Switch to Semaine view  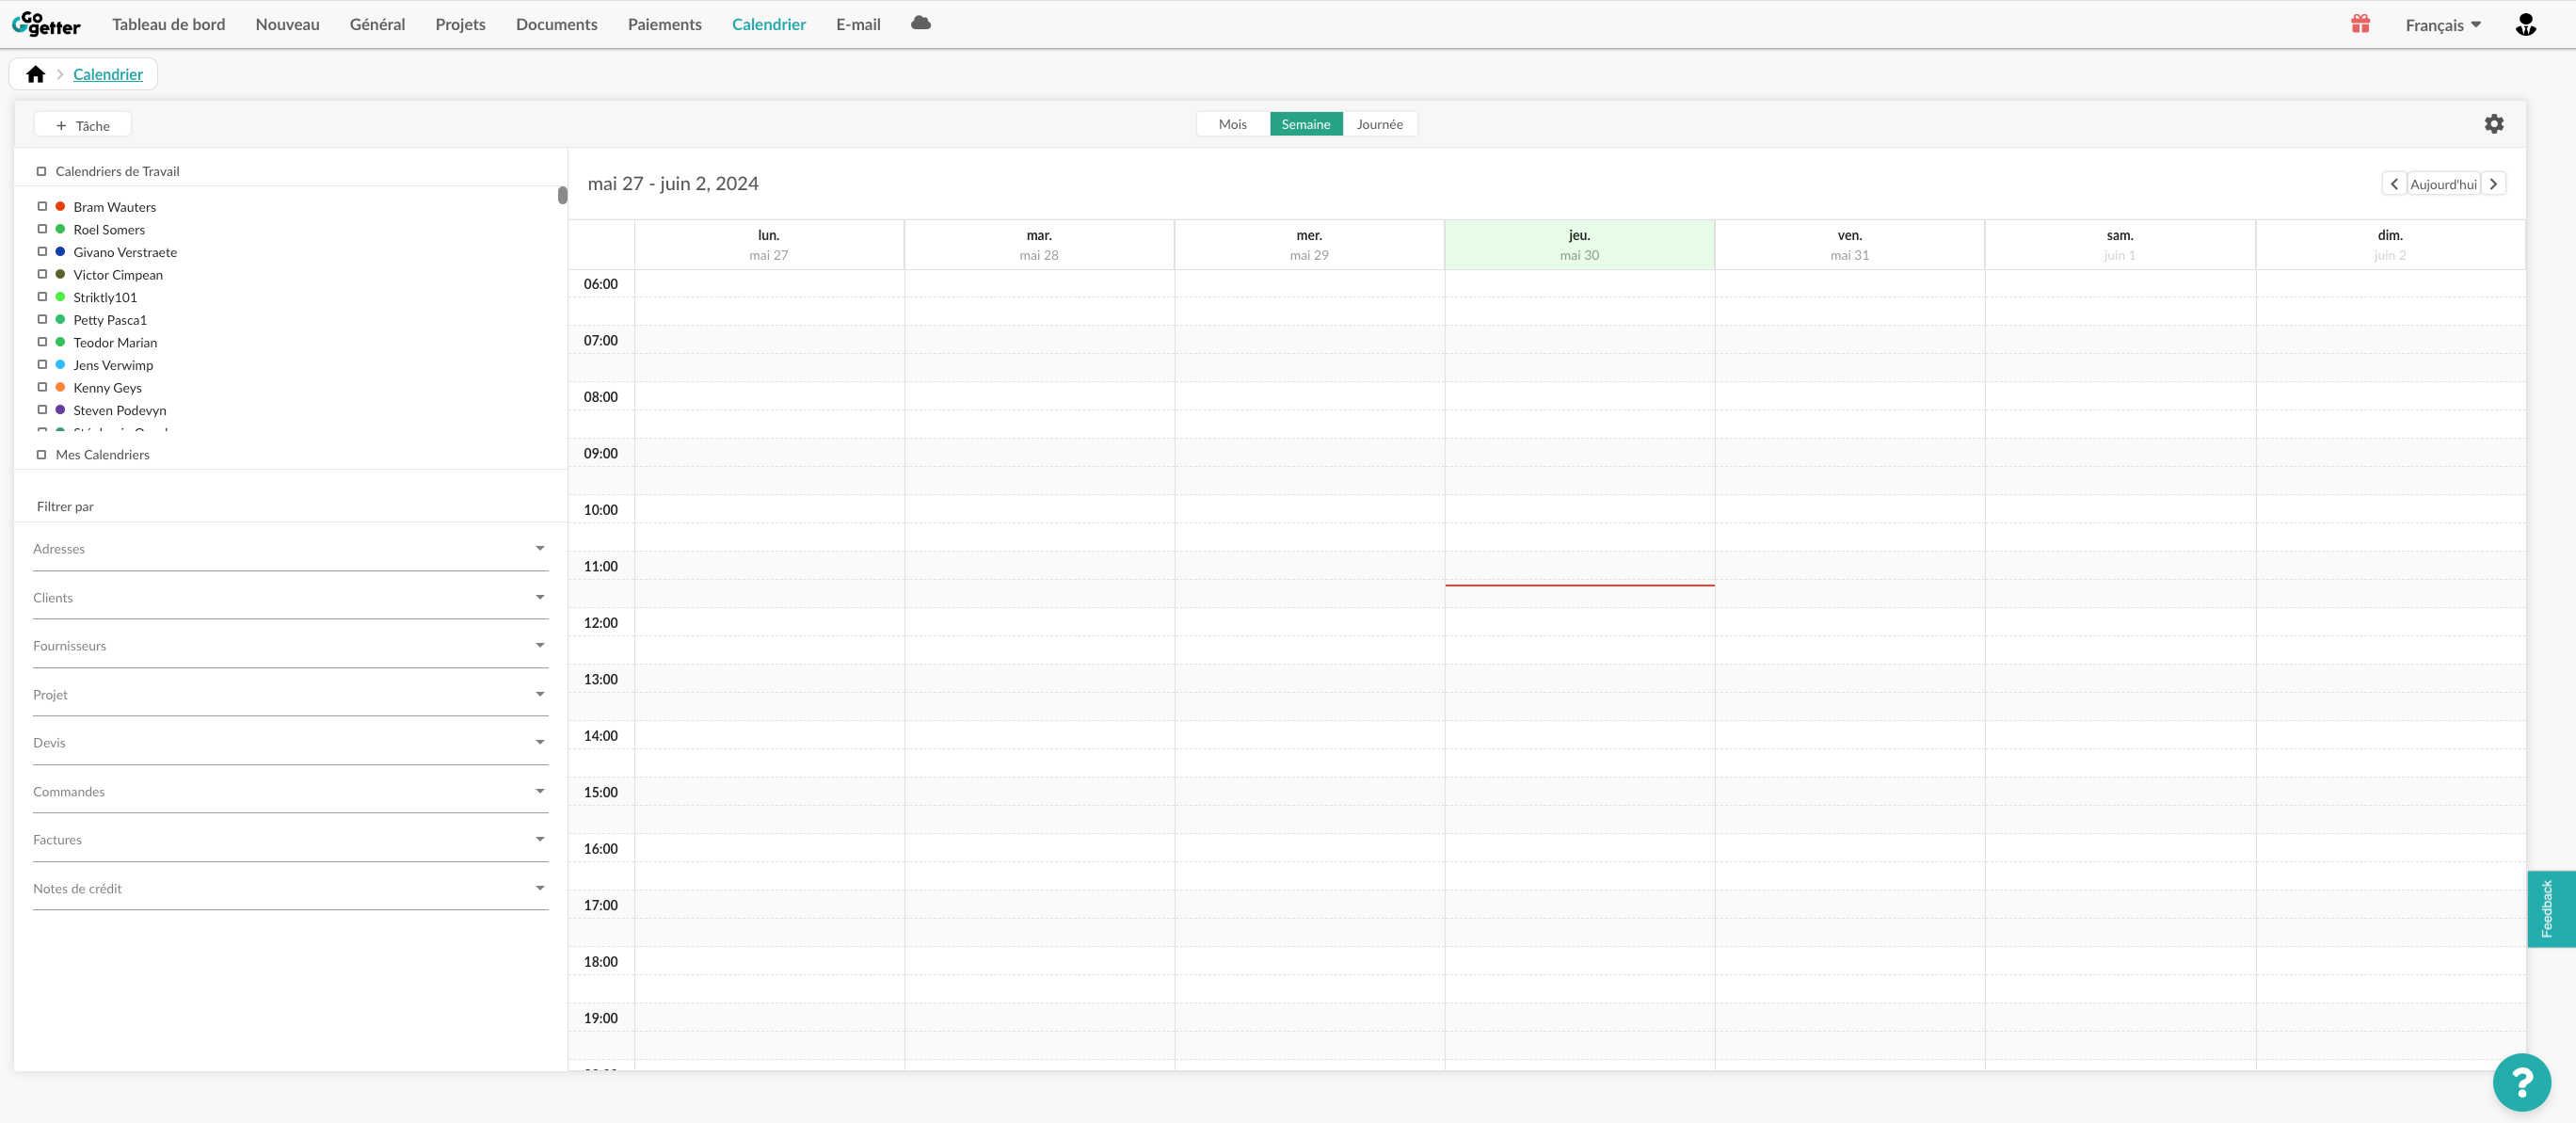pos(1306,124)
